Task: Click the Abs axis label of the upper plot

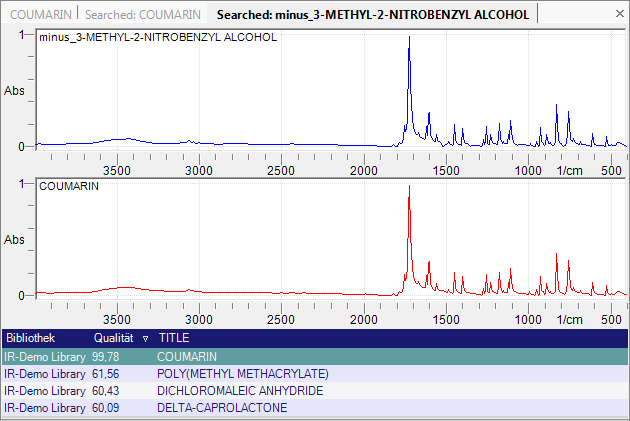Action: point(15,91)
